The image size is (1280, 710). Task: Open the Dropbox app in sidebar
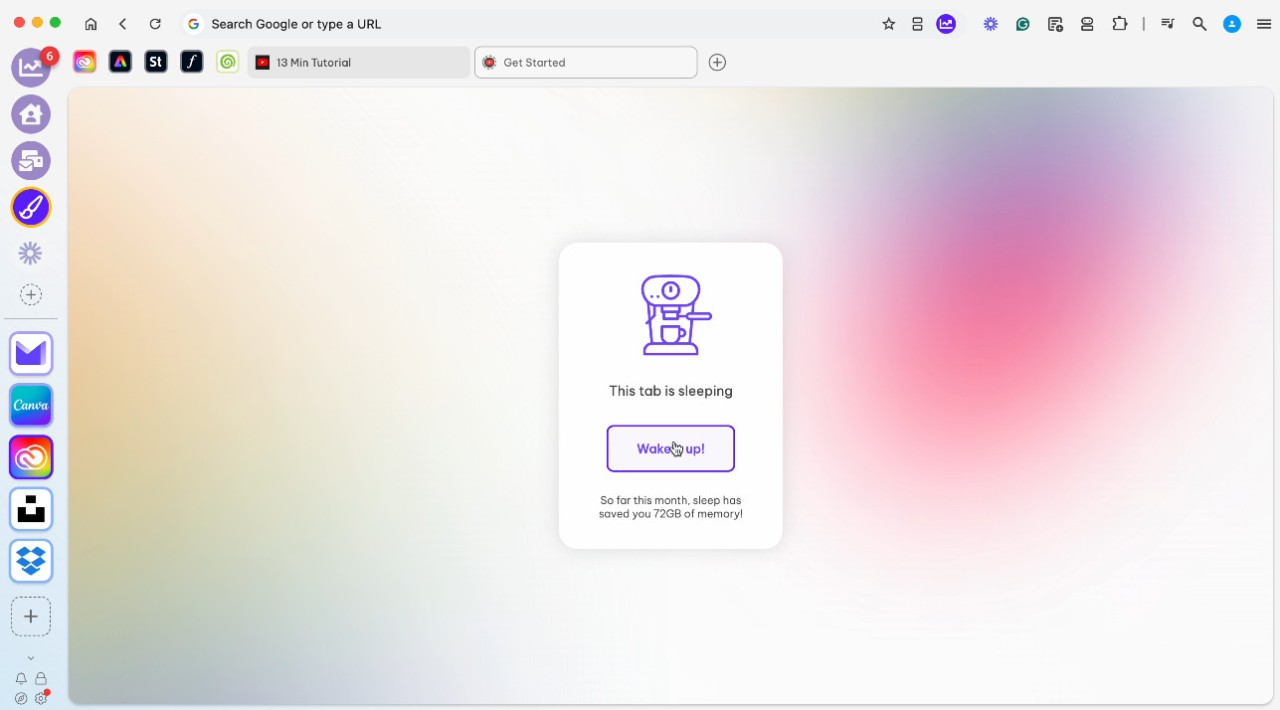click(x=31, y=561)
